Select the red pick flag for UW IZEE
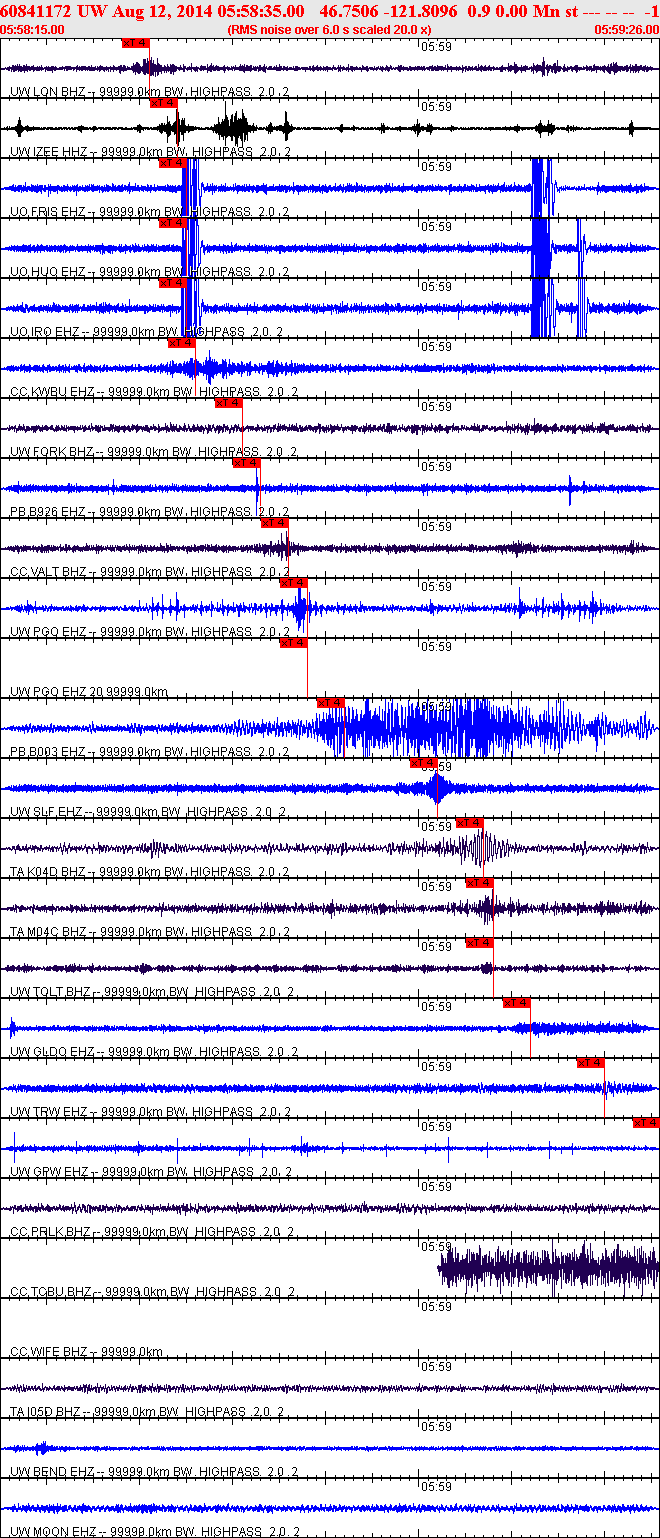Screen dimensions: 660x1538 [163, 103]
